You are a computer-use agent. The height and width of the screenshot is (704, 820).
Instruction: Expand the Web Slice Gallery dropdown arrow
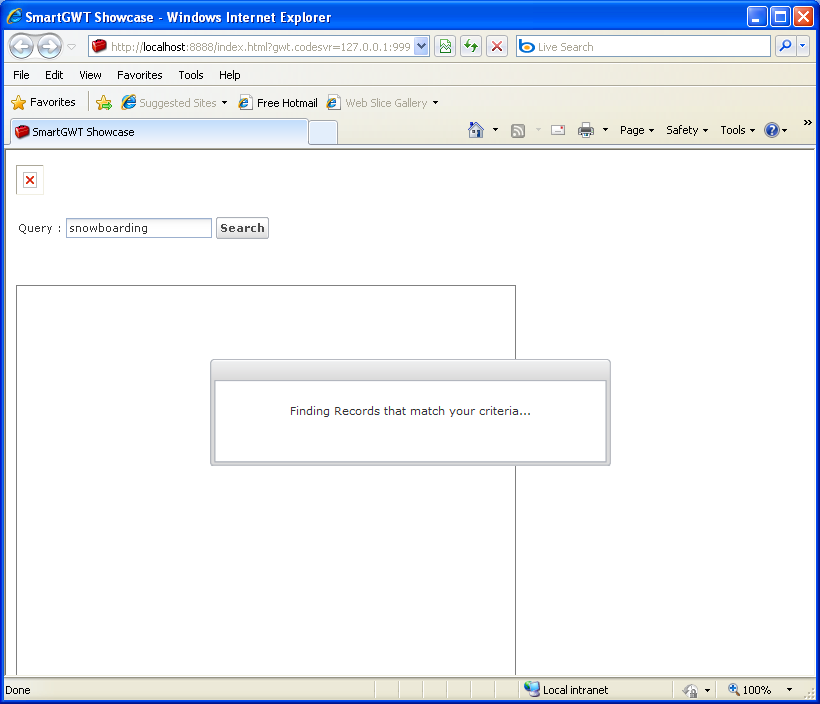coord(435,103)
